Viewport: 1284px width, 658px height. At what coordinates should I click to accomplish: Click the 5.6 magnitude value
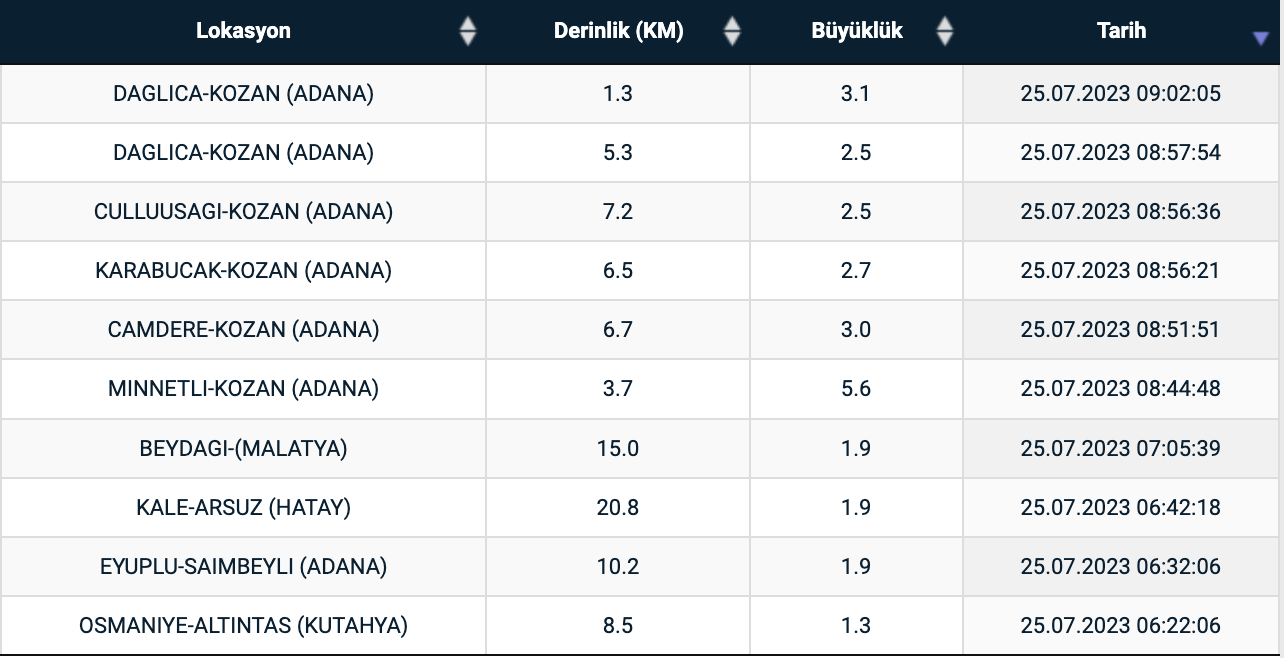coord(856,388)
